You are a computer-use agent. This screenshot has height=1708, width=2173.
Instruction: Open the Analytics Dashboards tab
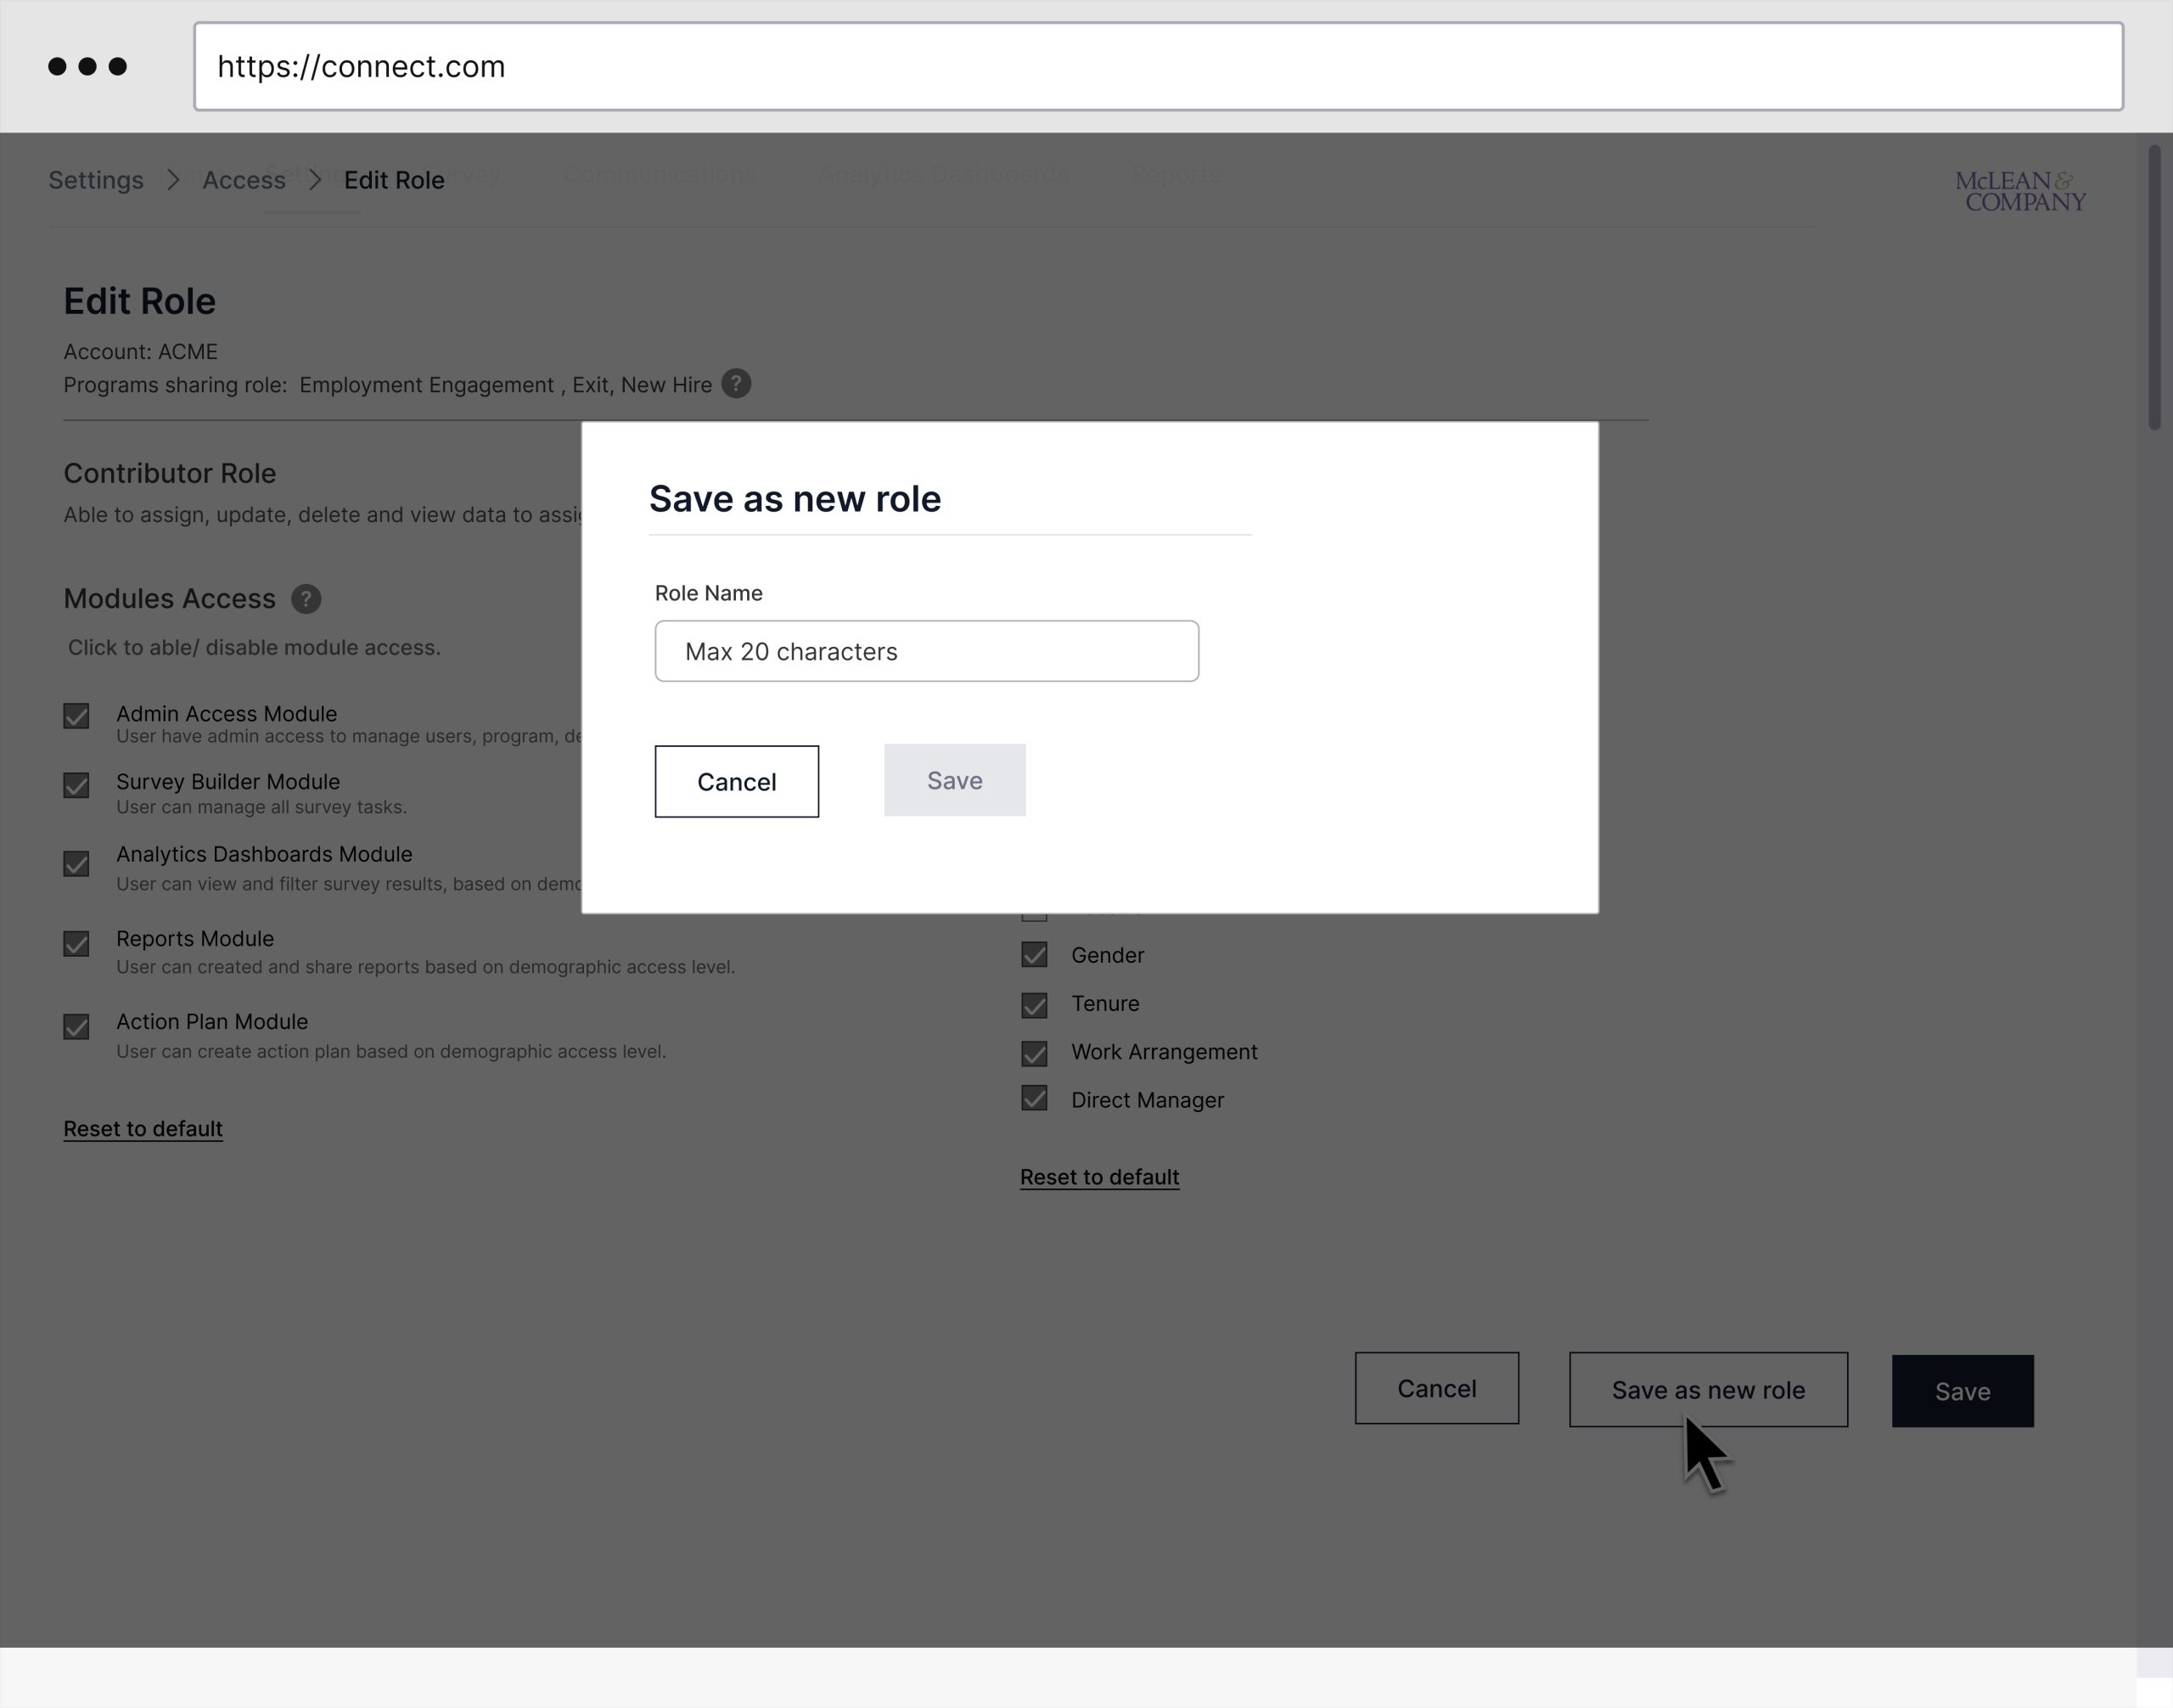click(x=943, y=175)
